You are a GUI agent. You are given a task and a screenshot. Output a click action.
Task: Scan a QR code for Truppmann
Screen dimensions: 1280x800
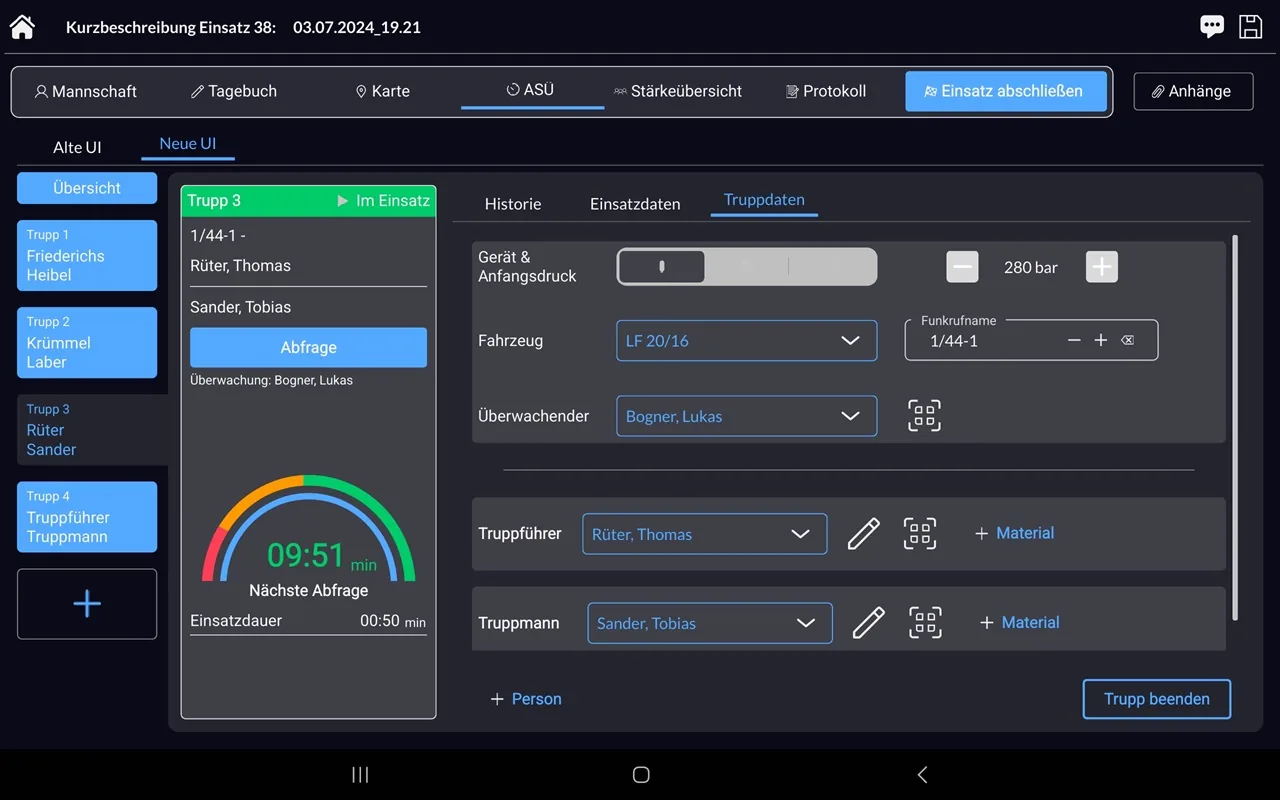coord(925,623)
